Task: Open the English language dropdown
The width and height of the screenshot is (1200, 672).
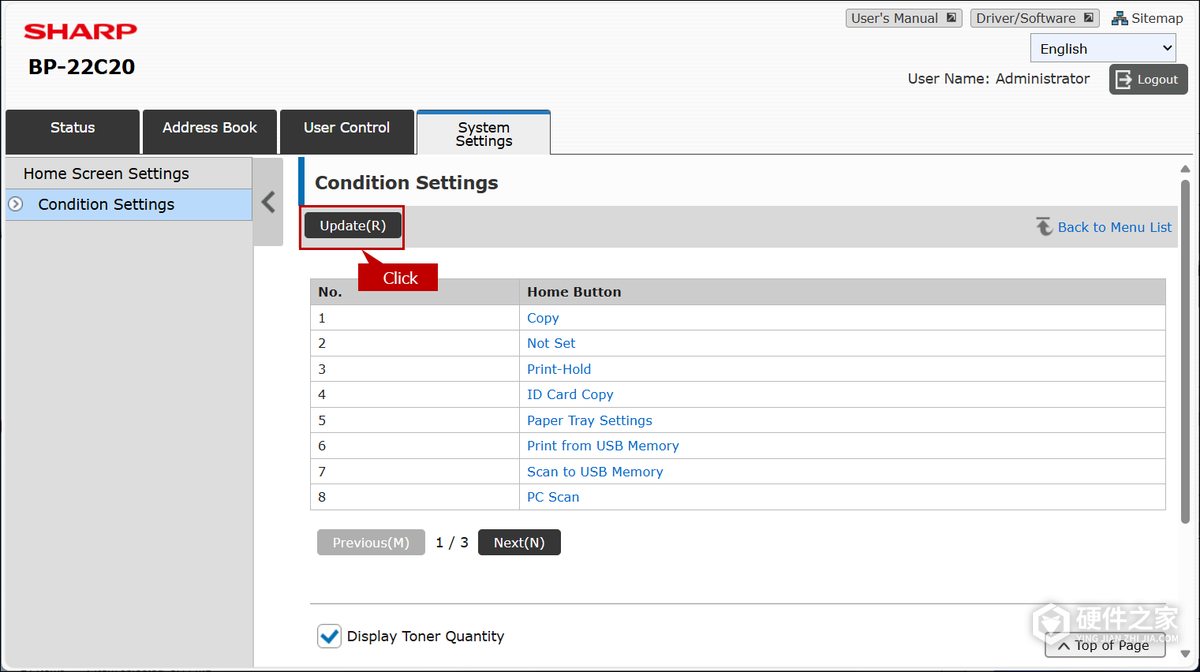Action: point(1105,48)
